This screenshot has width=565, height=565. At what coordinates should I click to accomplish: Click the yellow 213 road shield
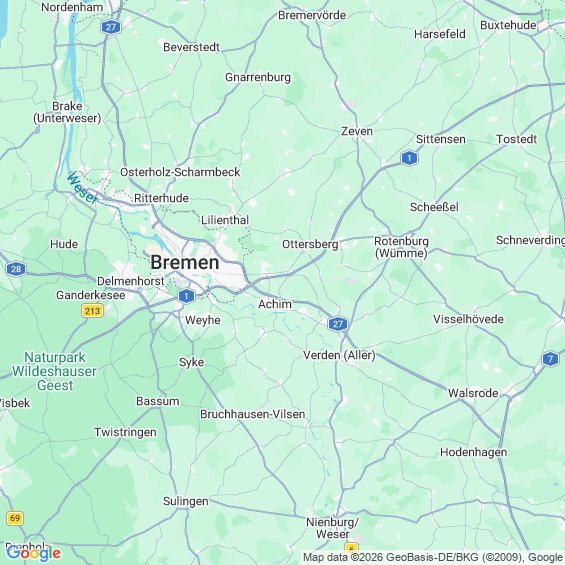point(93,310)
